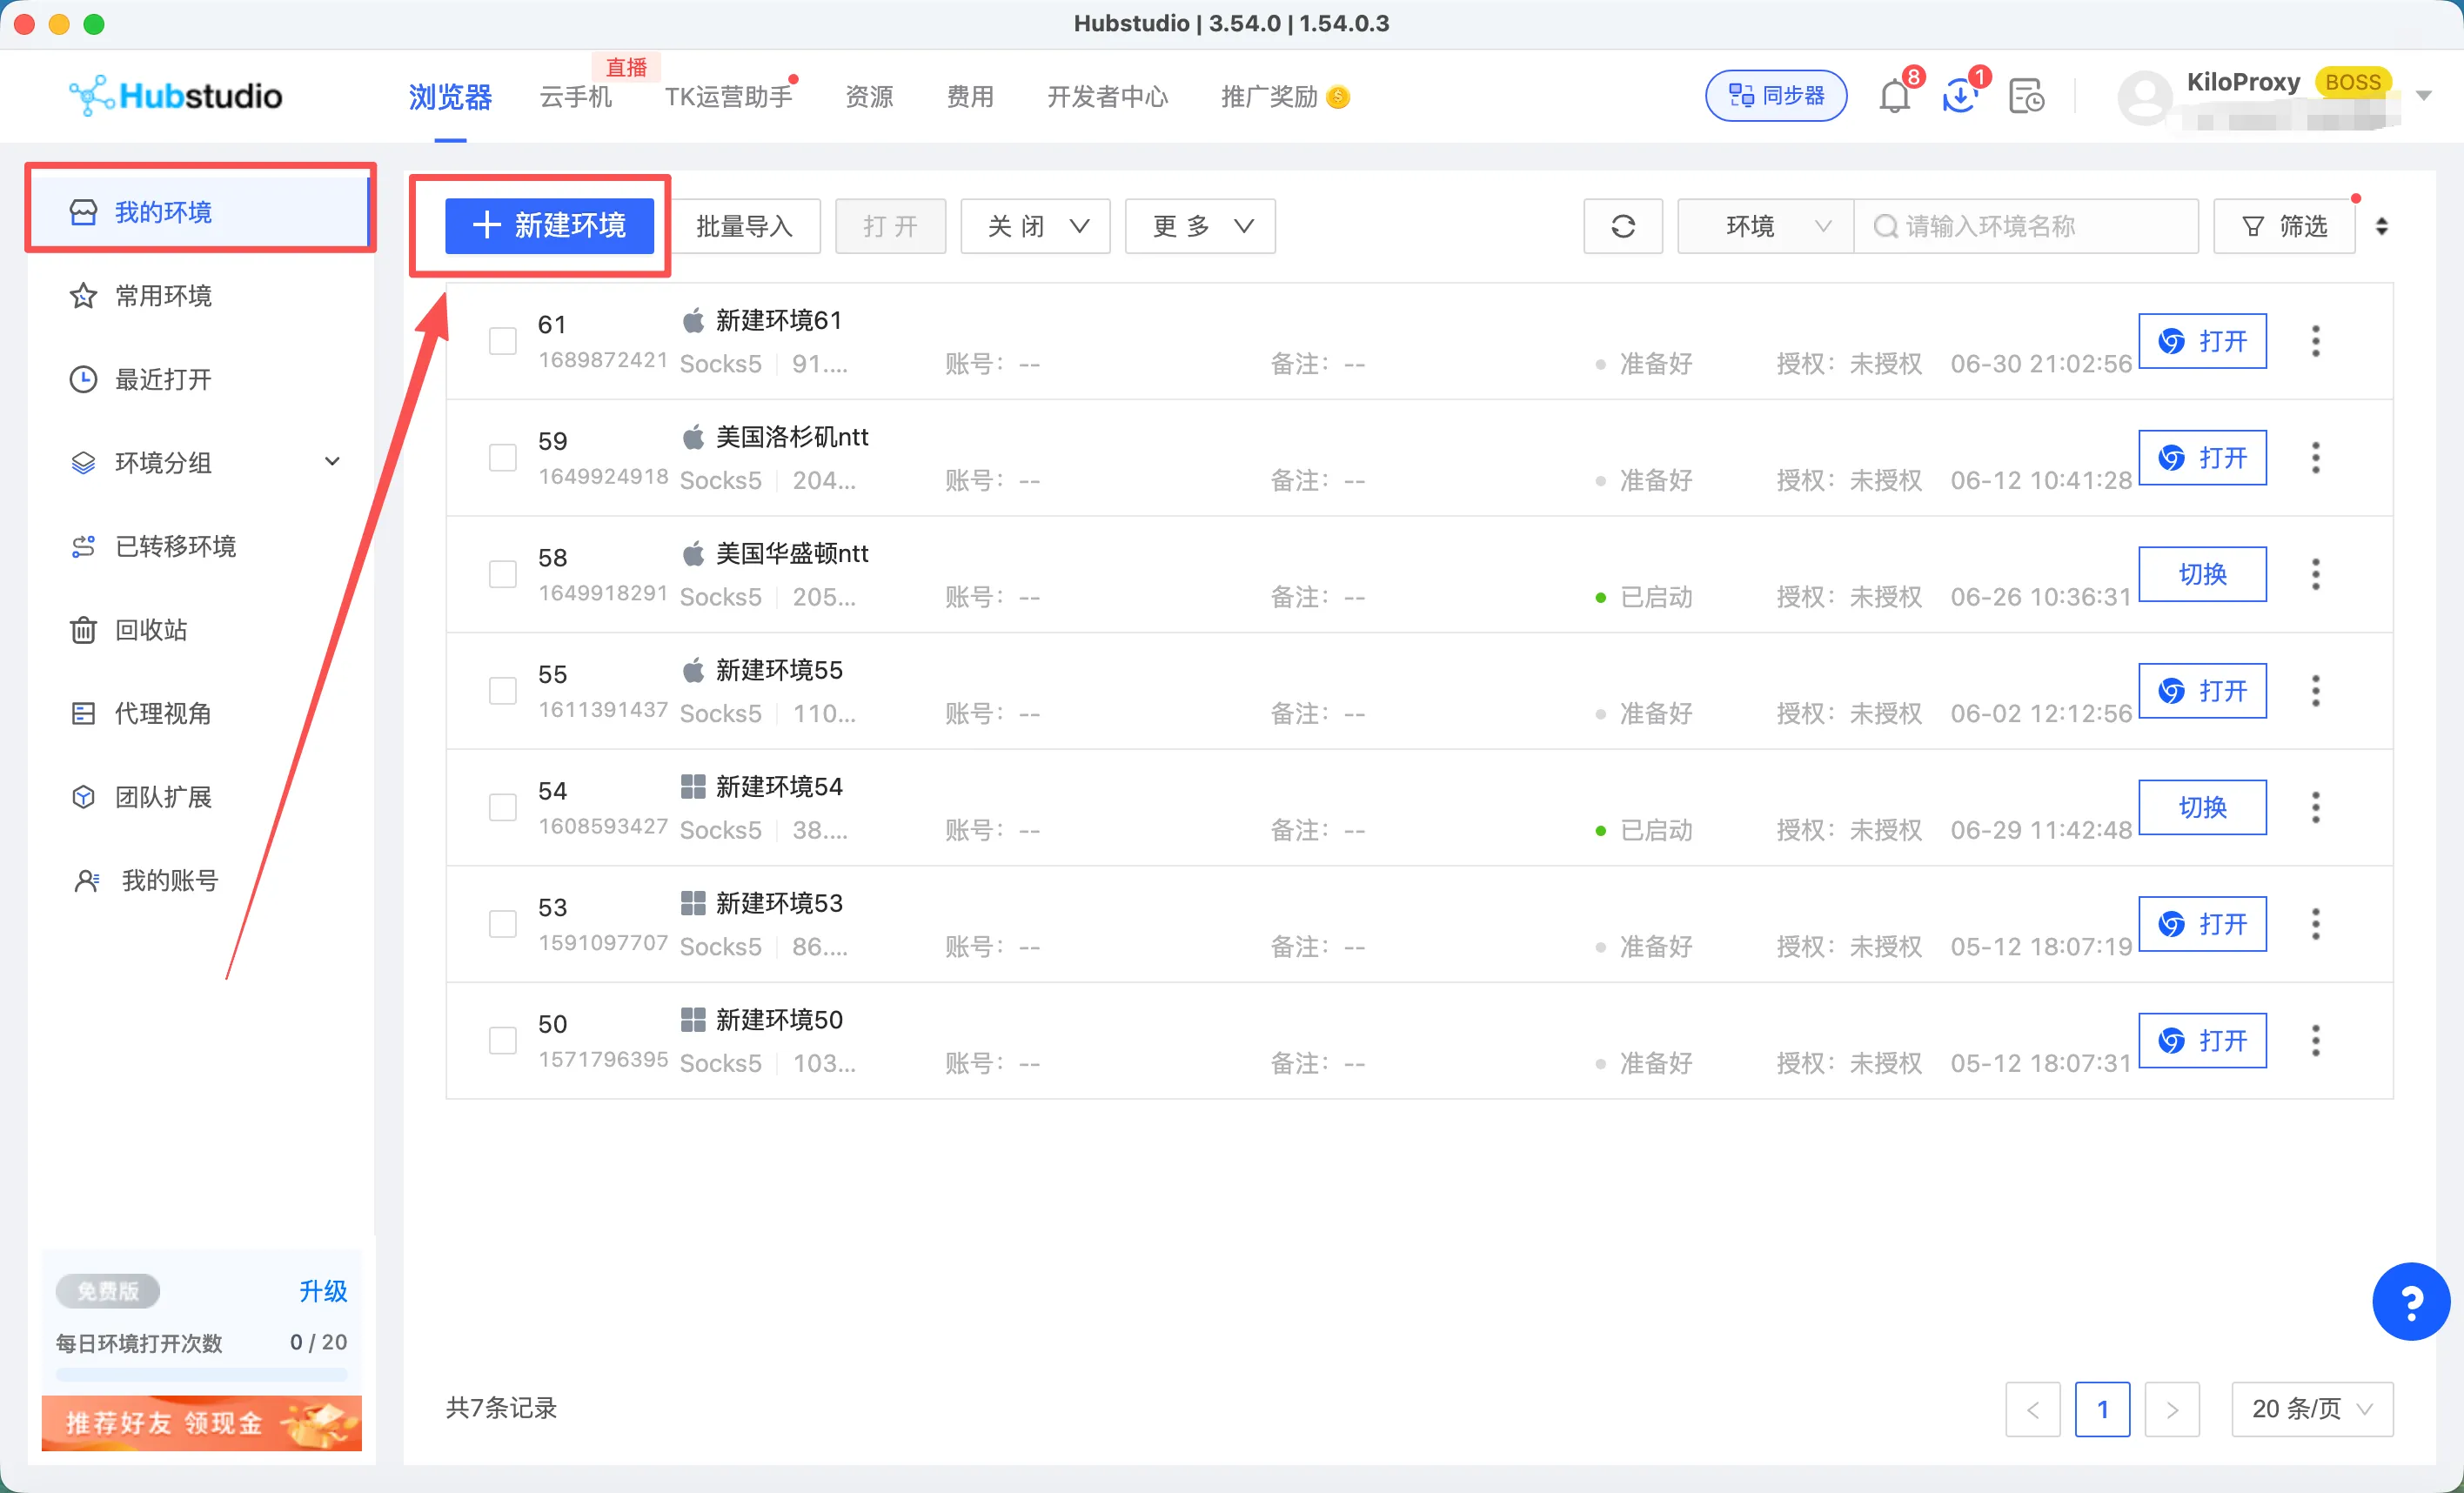The image size is (2464, 1493).
Task: Click the sort arrows next to 筛选
Action: coord(2381,227)
